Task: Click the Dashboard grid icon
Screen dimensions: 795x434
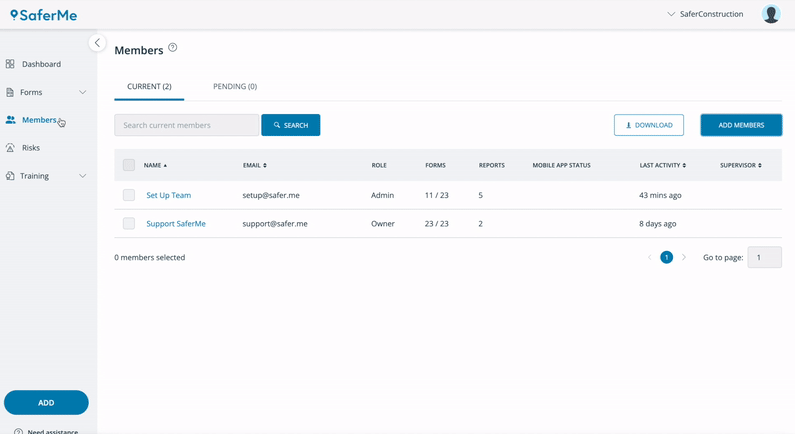Action: click(10, 64)
